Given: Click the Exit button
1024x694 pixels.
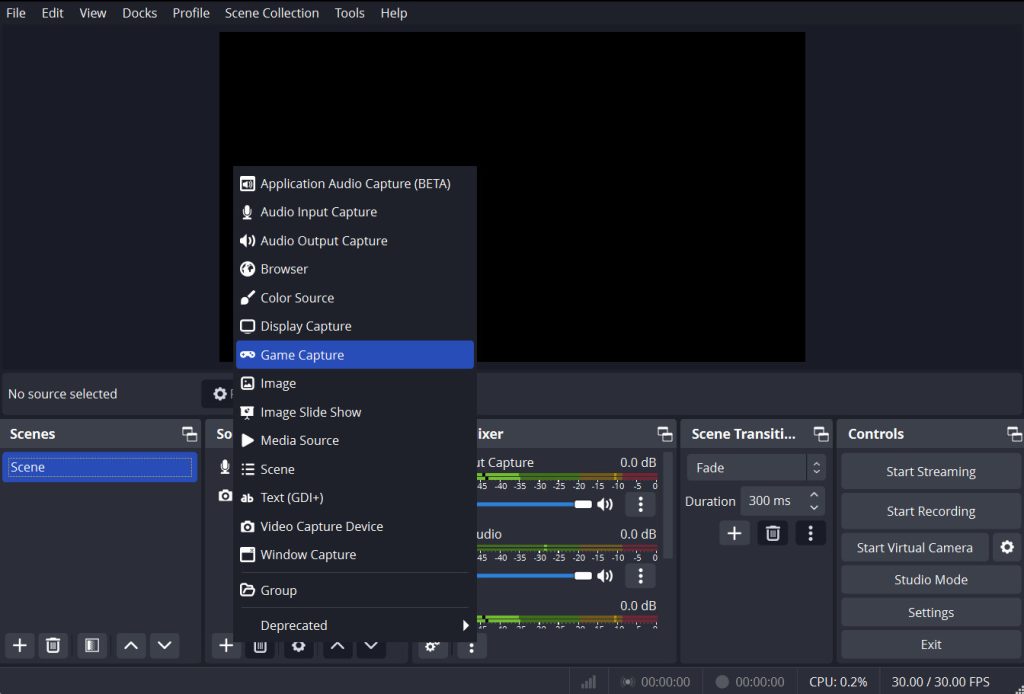Looking at the screenshot, I should point(931,644).
